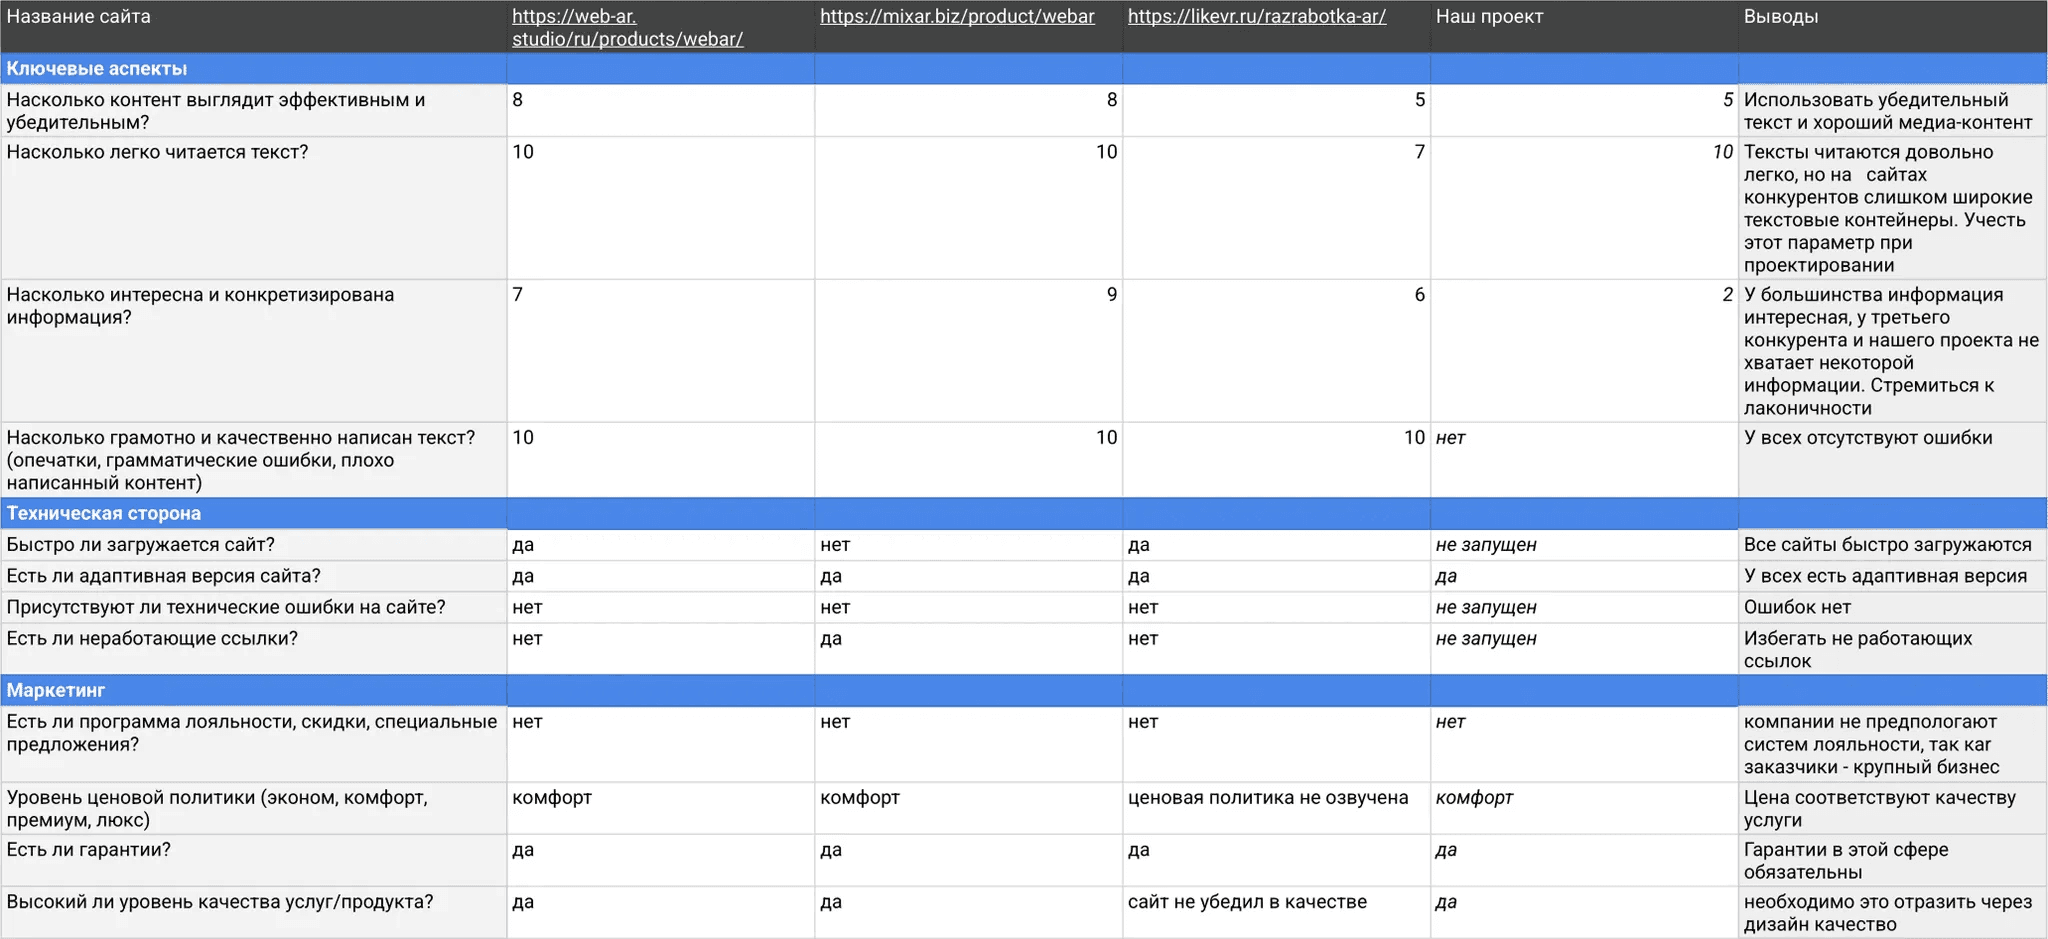Select the 'Ключевые аспекты' section row
The height and width of the screenshot is (939, 2048).
[x=97, y=69]
